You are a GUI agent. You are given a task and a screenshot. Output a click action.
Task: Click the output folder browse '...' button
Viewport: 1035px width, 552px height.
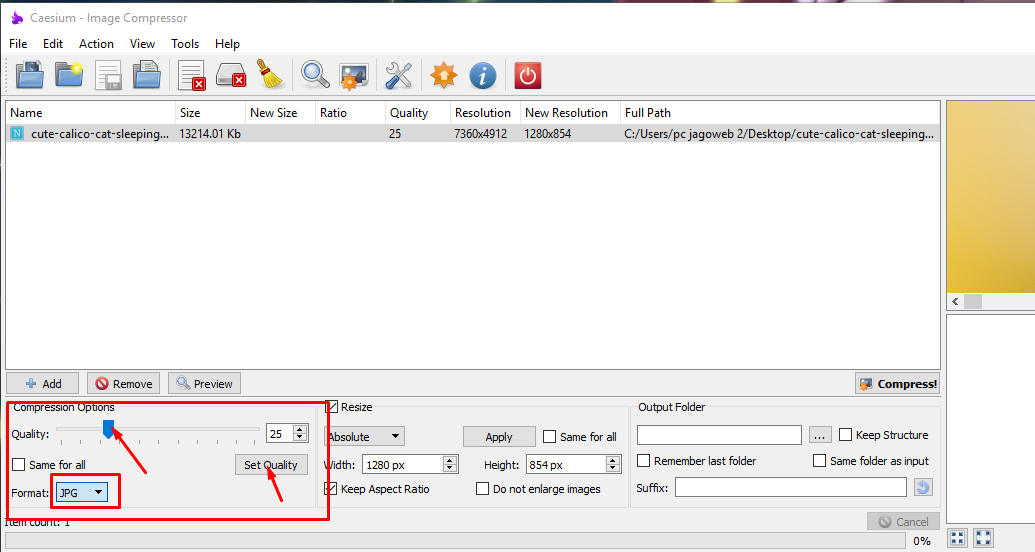click(820, 435)
